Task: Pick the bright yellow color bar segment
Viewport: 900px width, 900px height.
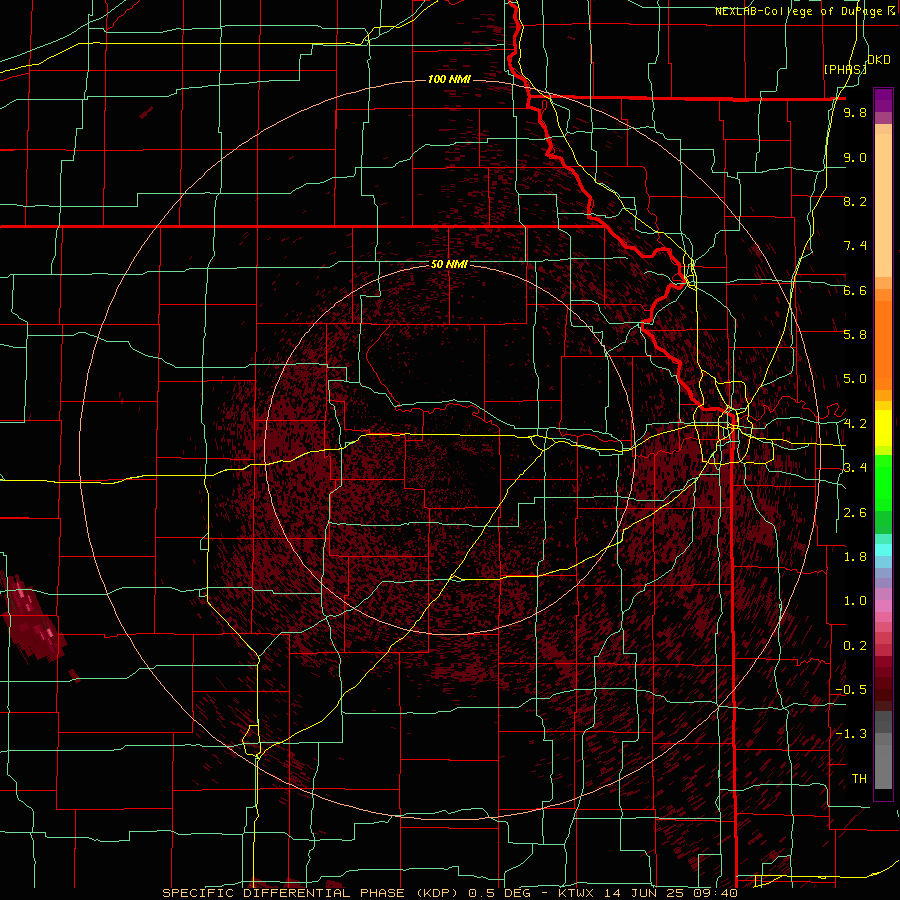Action: [883, 428]
